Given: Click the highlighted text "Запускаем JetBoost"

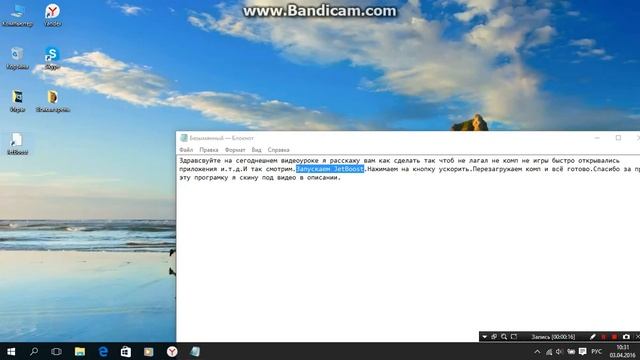Looking at the screenshot, I should point(330,169).
